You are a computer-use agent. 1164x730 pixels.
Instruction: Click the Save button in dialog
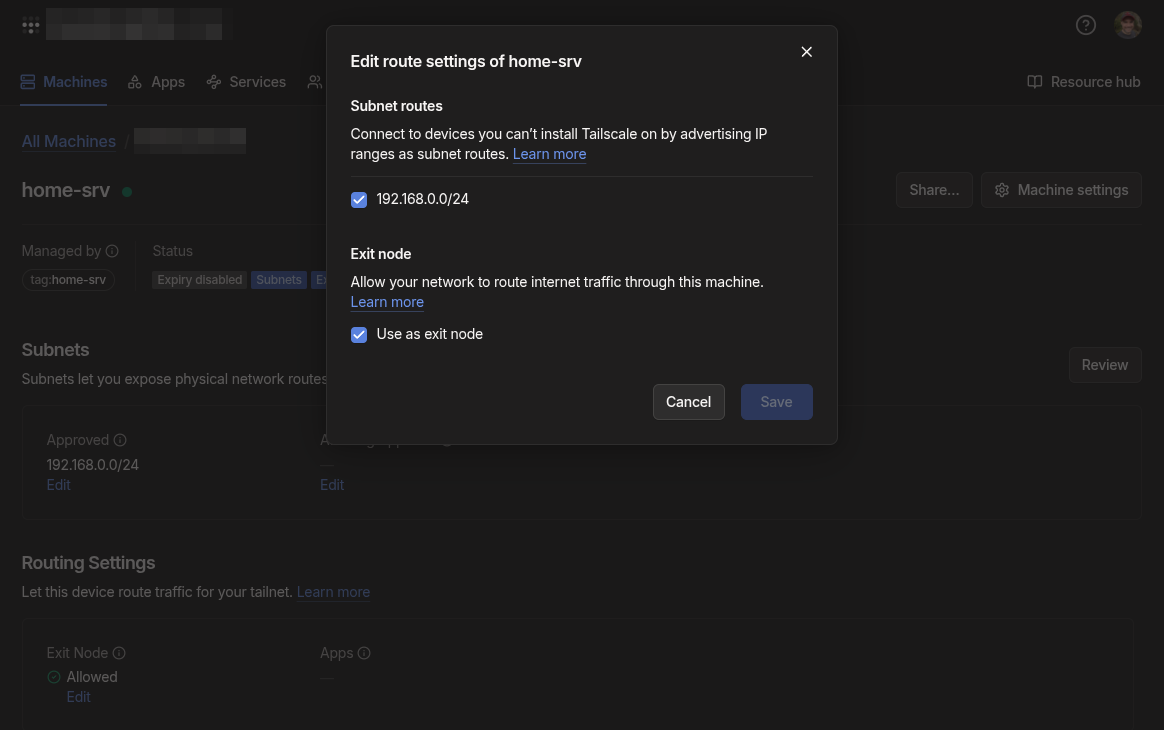(x=776, y=402)
